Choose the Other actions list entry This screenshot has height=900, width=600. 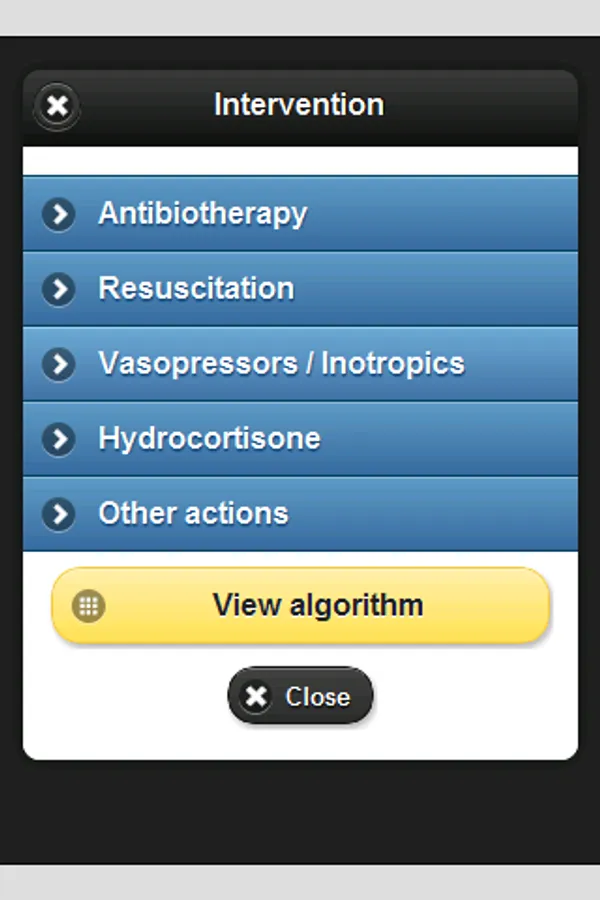[x=300, y=514]
